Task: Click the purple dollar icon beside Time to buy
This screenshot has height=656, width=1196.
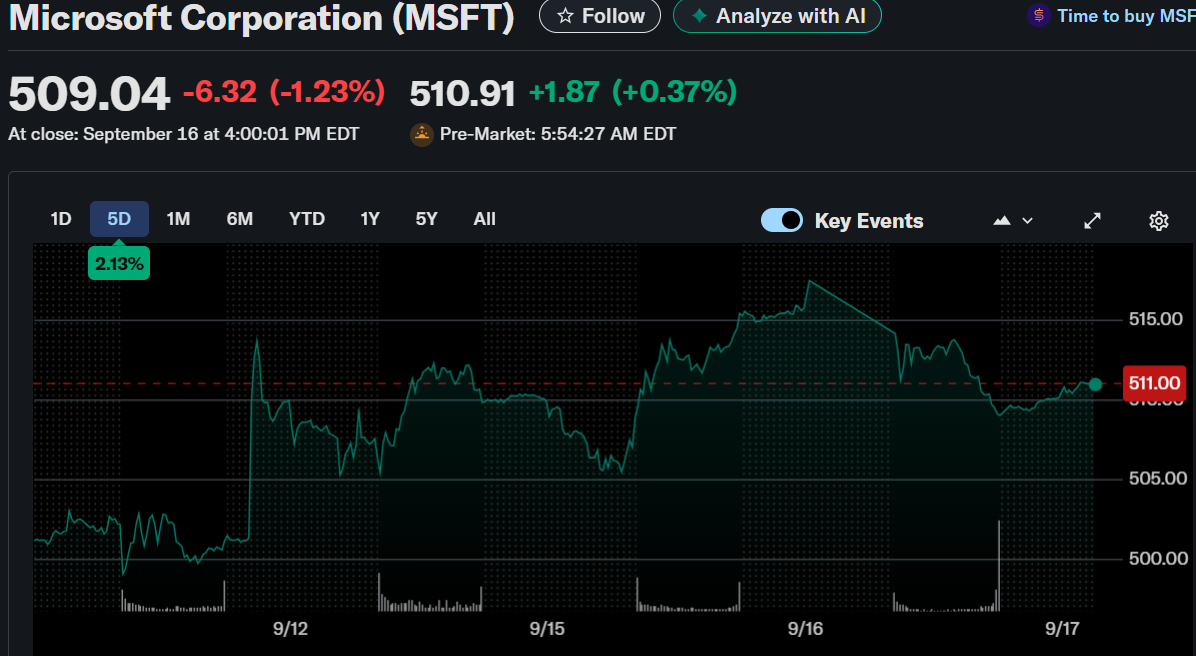Action: point(1038,15)
